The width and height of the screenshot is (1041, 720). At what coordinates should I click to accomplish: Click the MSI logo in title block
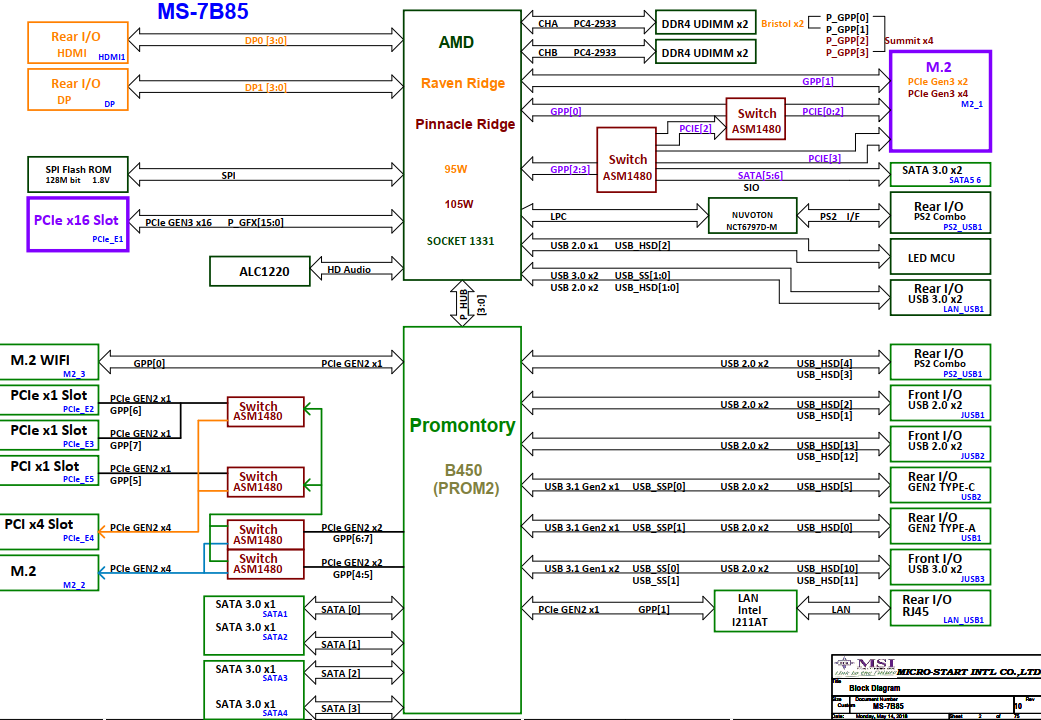(862, 668)
